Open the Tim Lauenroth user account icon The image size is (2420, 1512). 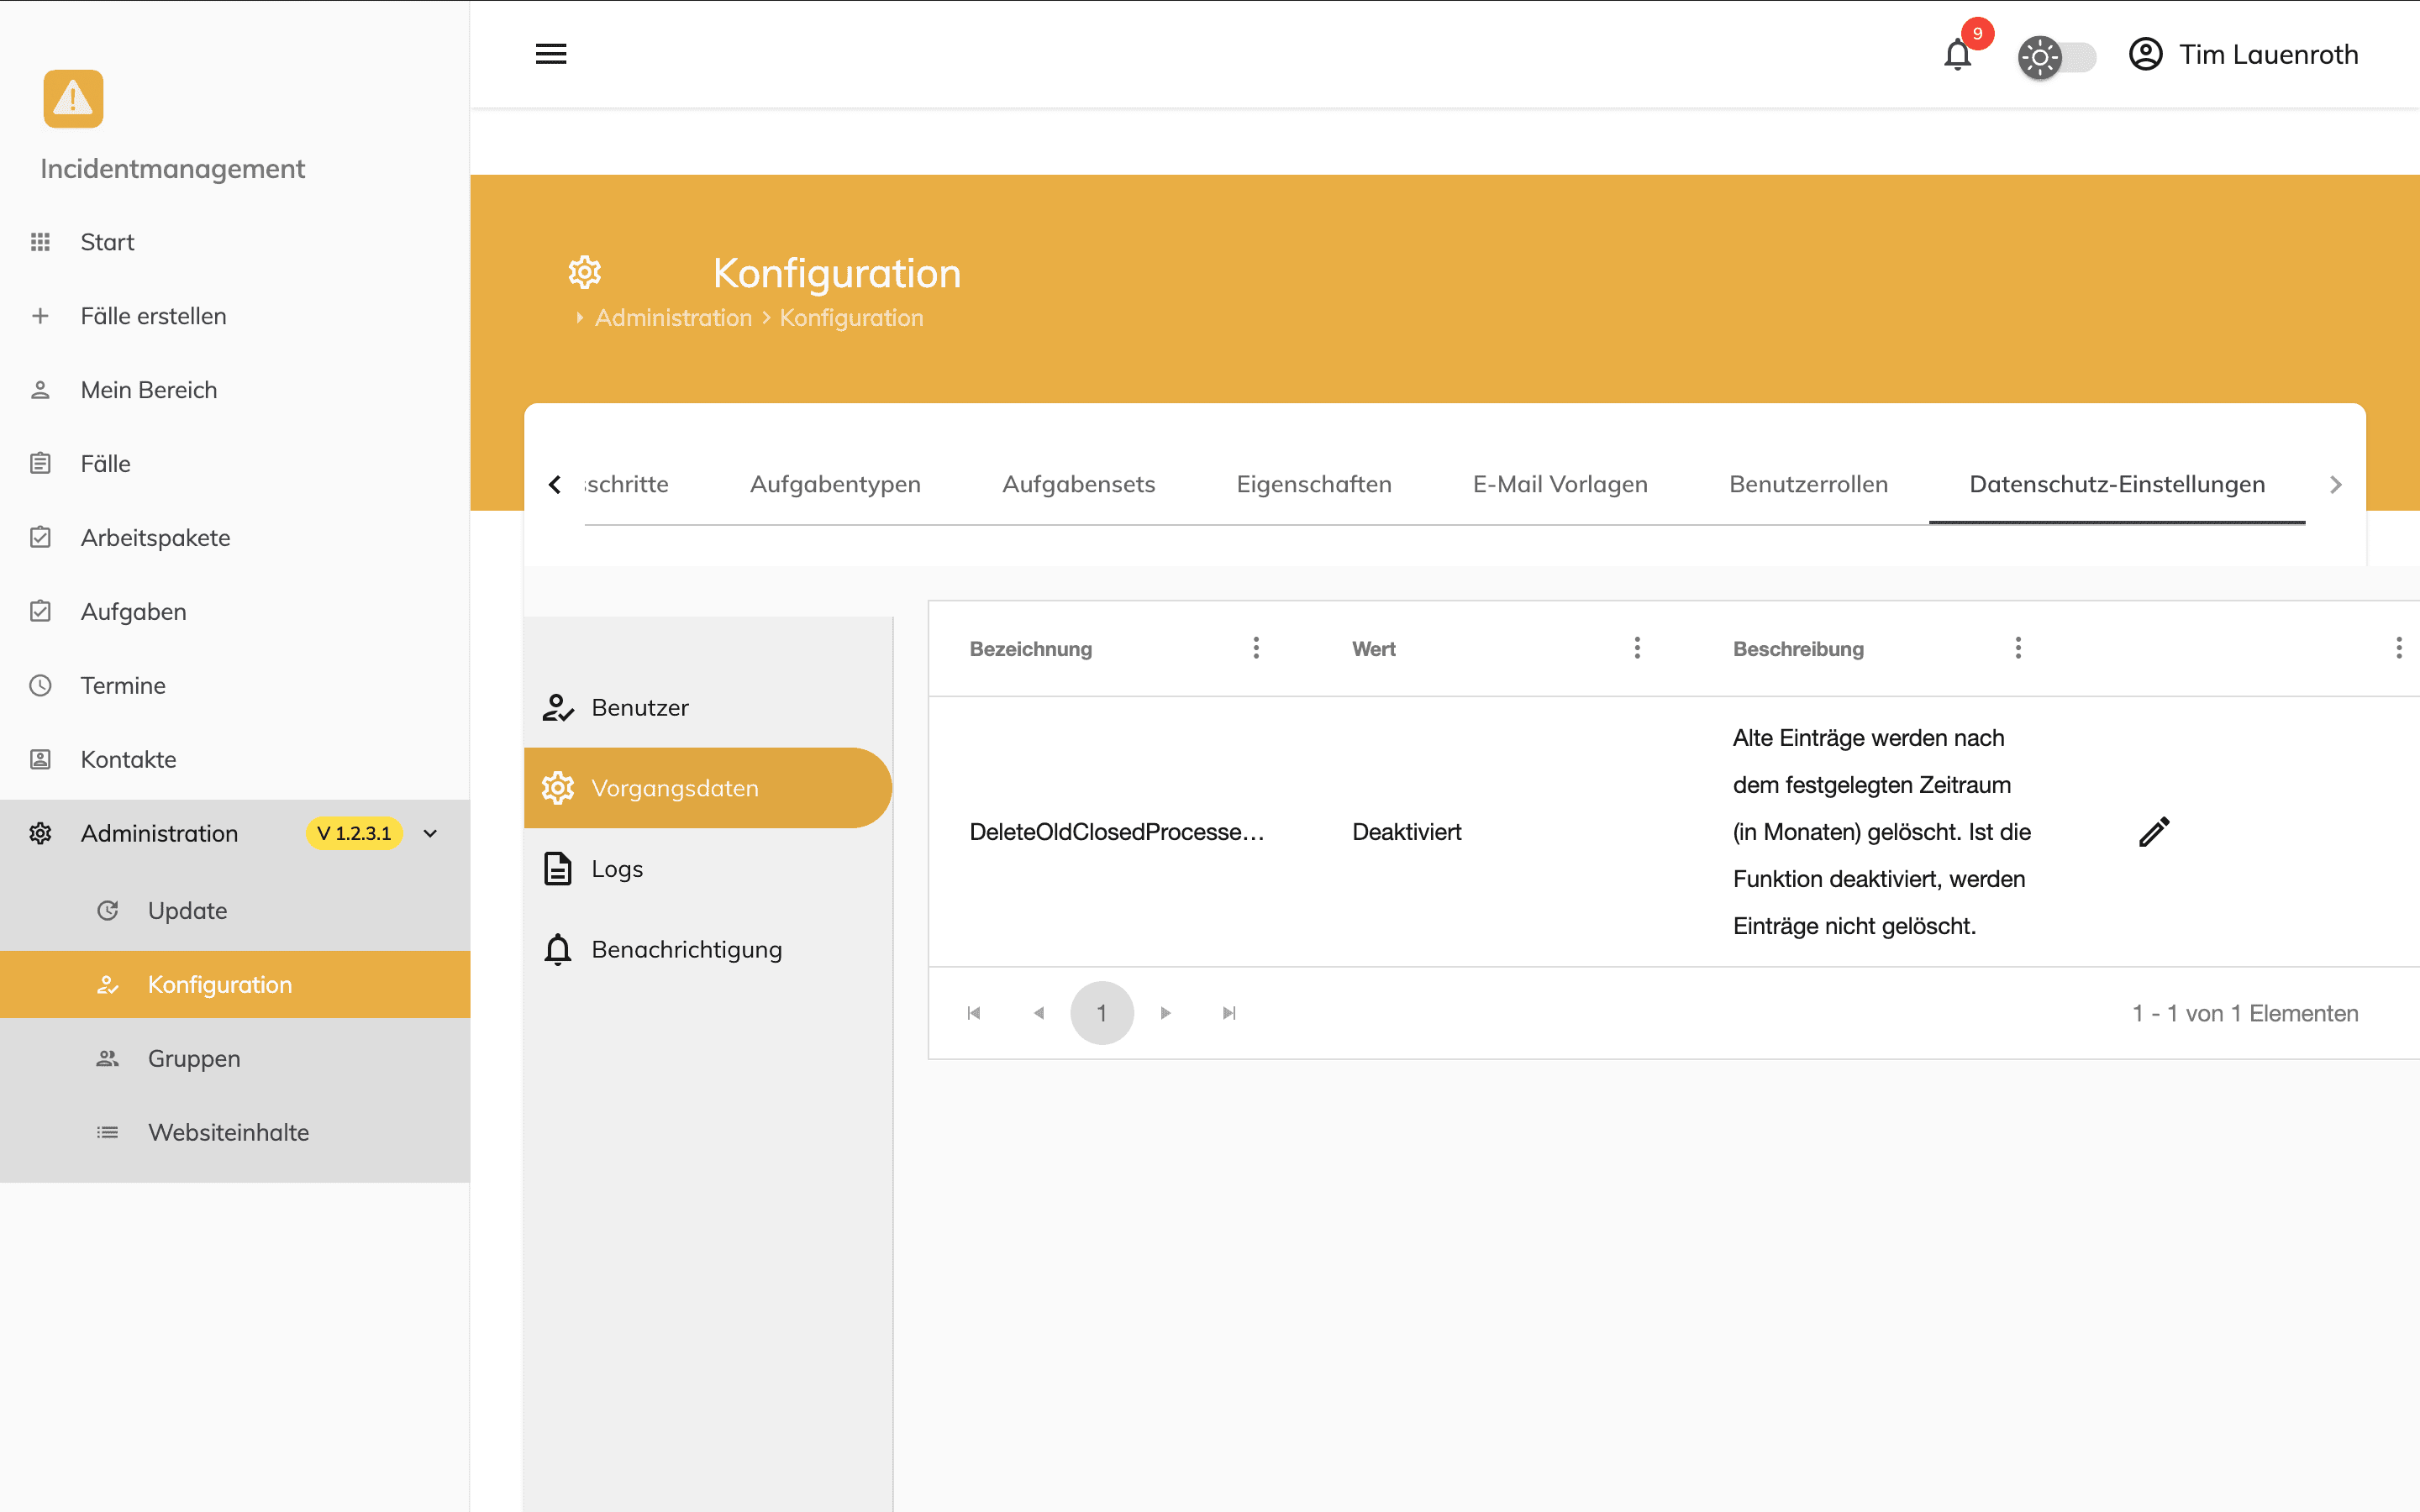click(2145, 54)
